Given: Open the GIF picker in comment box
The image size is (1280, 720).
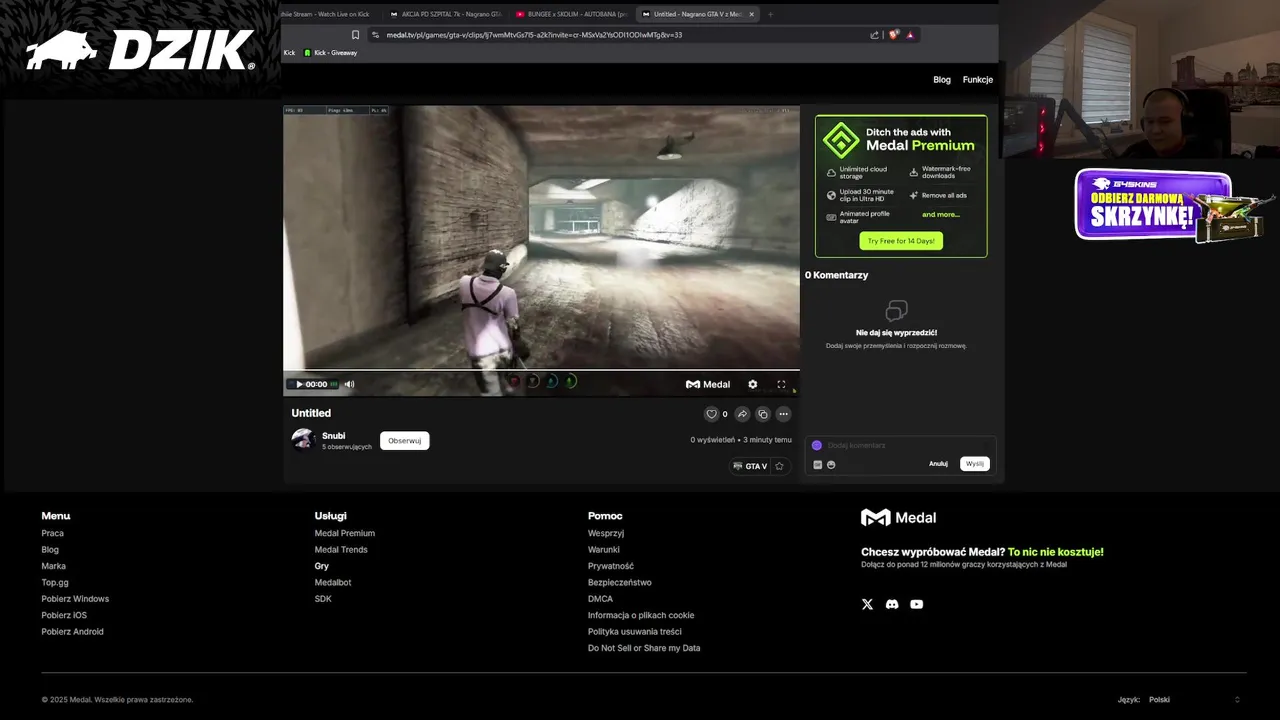Looking at the screenshot, I should [x=817, y=464].
